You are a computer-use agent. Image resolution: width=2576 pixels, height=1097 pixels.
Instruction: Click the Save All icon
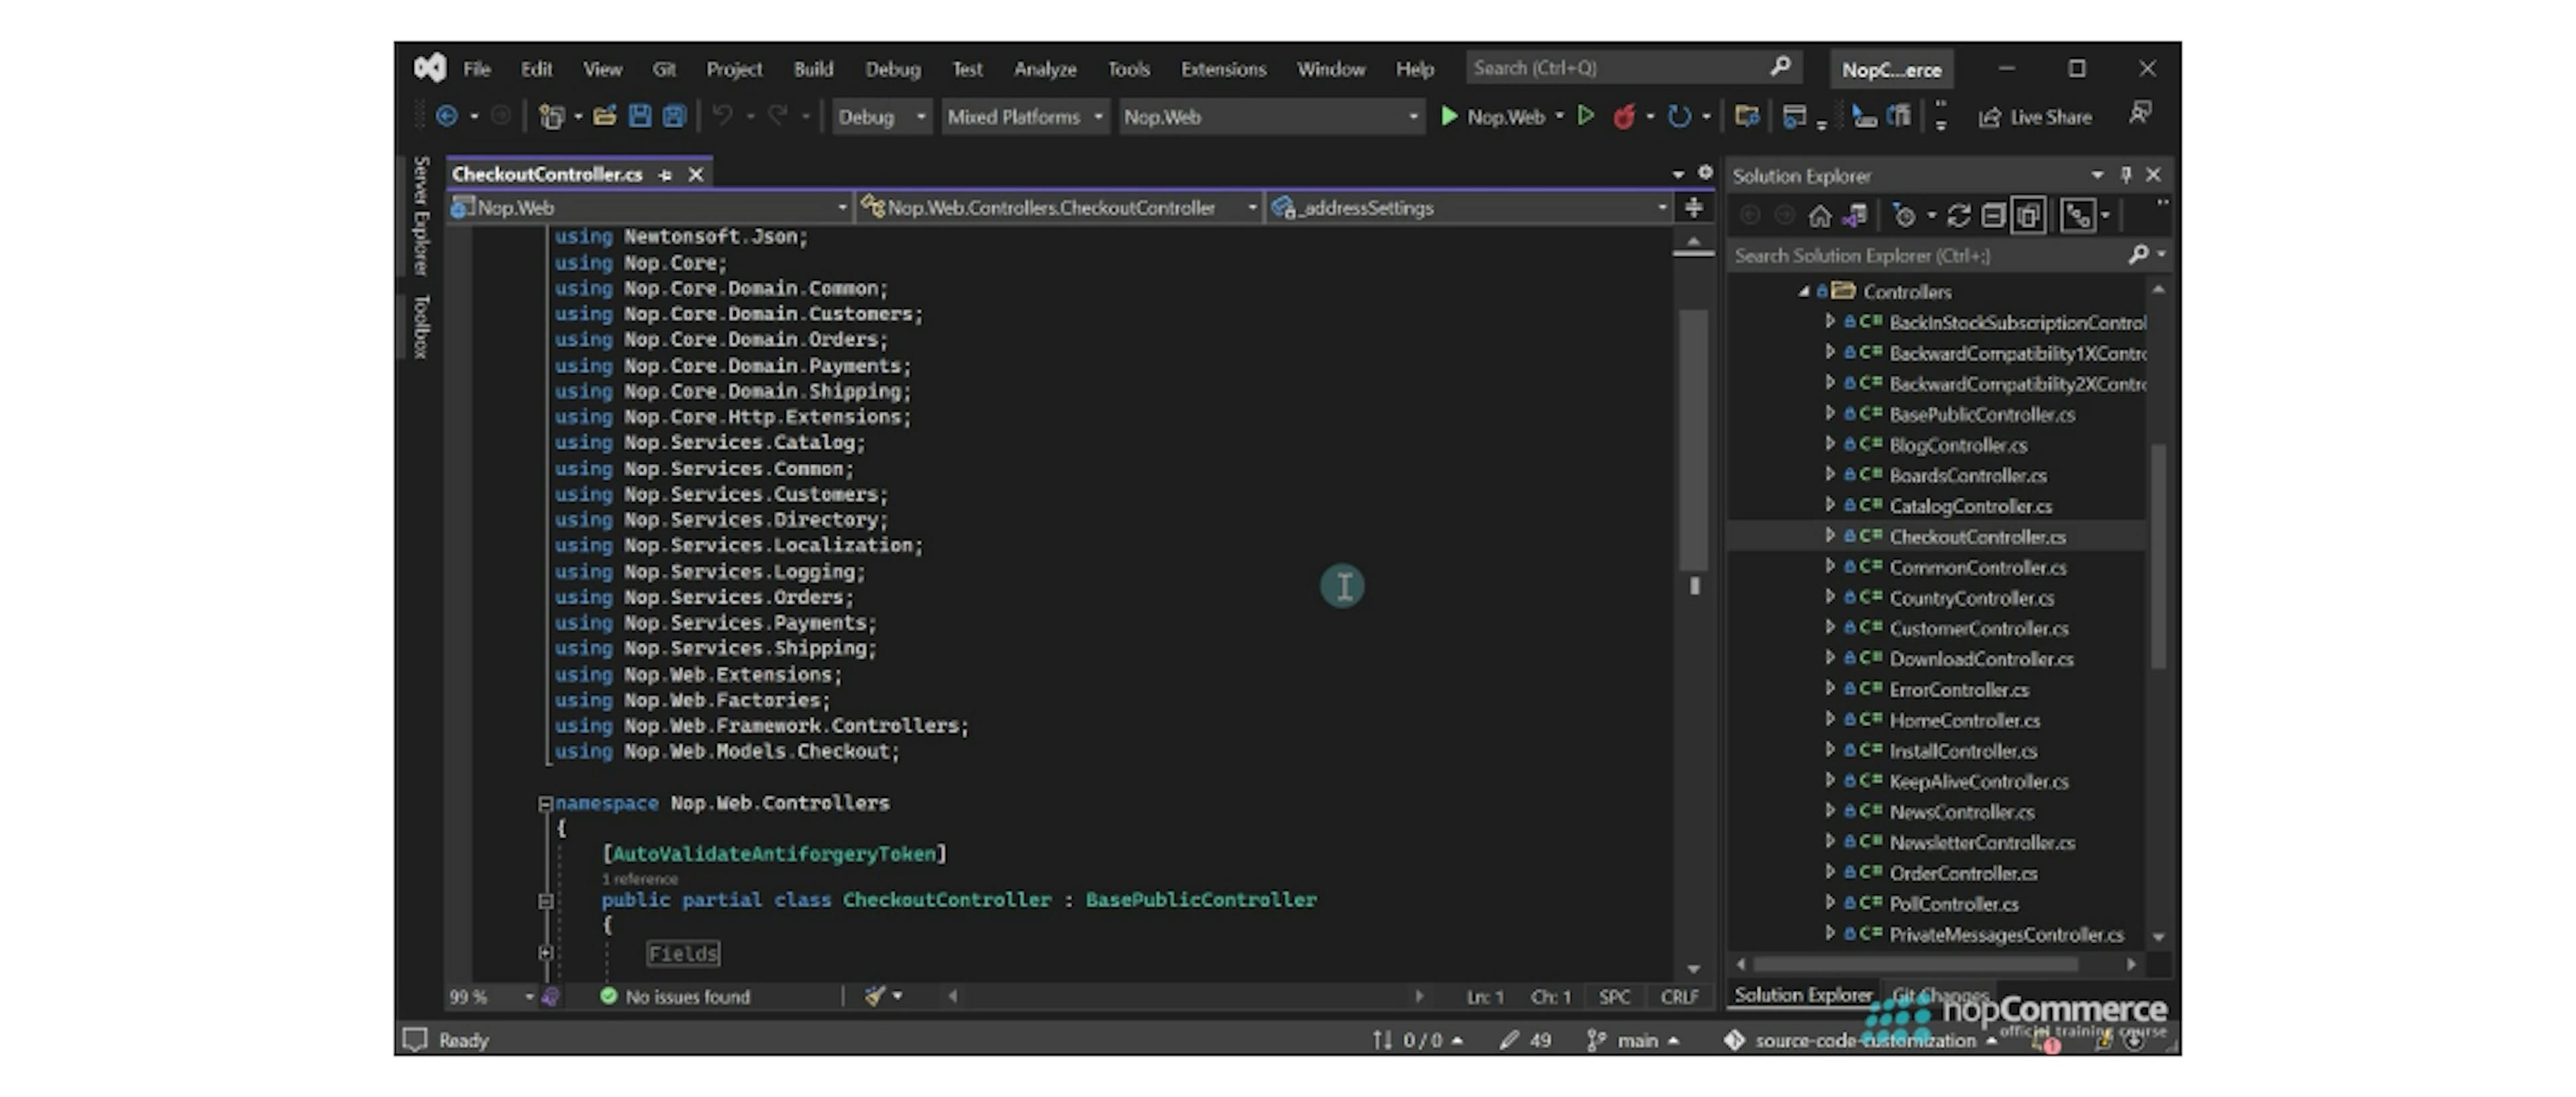(x=675, y=117)
